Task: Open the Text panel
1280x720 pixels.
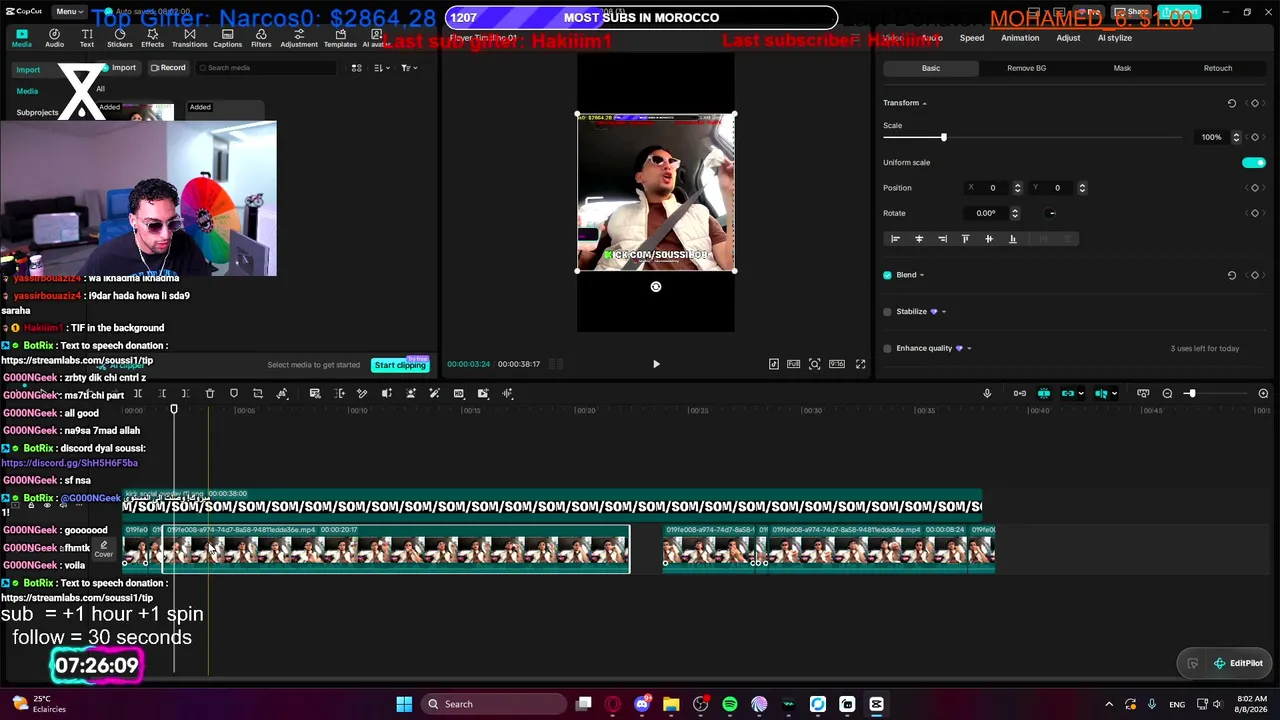Action: pos(87,38)
